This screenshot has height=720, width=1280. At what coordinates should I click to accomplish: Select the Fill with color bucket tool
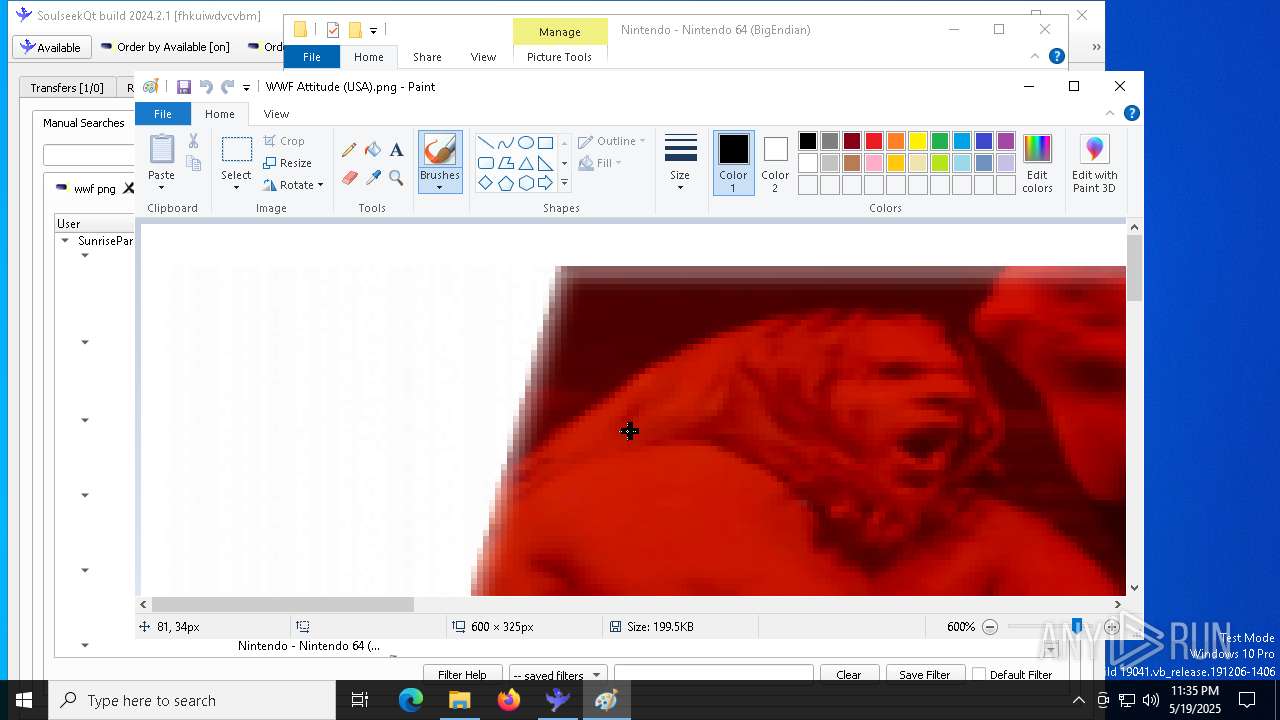(373, 150)
